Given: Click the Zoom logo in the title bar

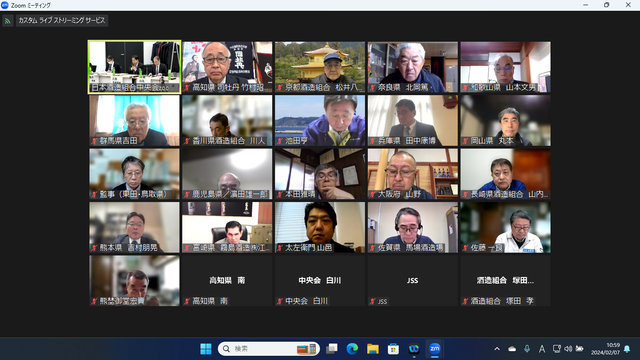Looking at the screenshot, I should (4, 5).
